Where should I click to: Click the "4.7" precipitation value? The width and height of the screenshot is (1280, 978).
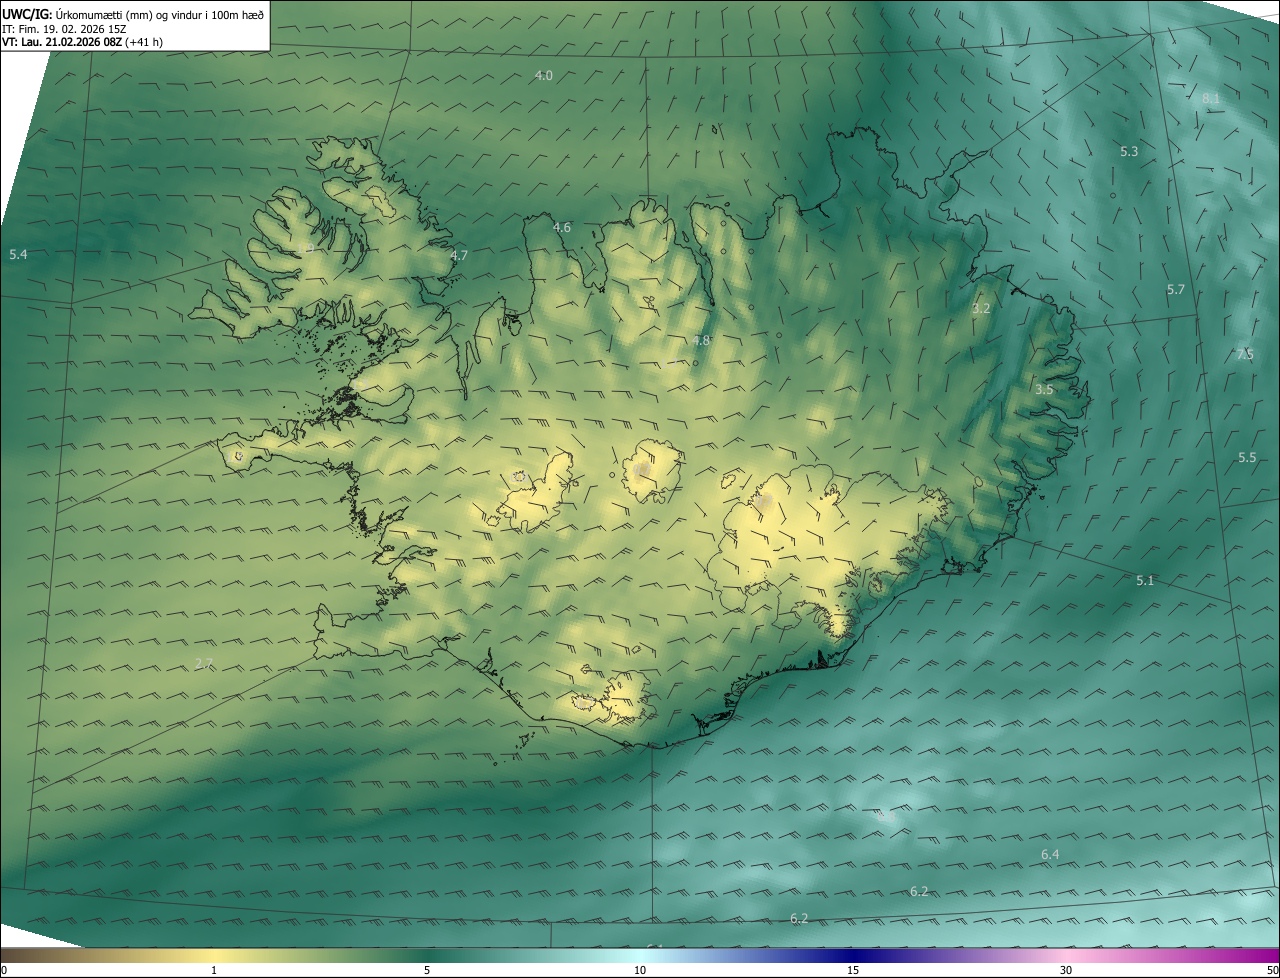[x=459, y=256]
